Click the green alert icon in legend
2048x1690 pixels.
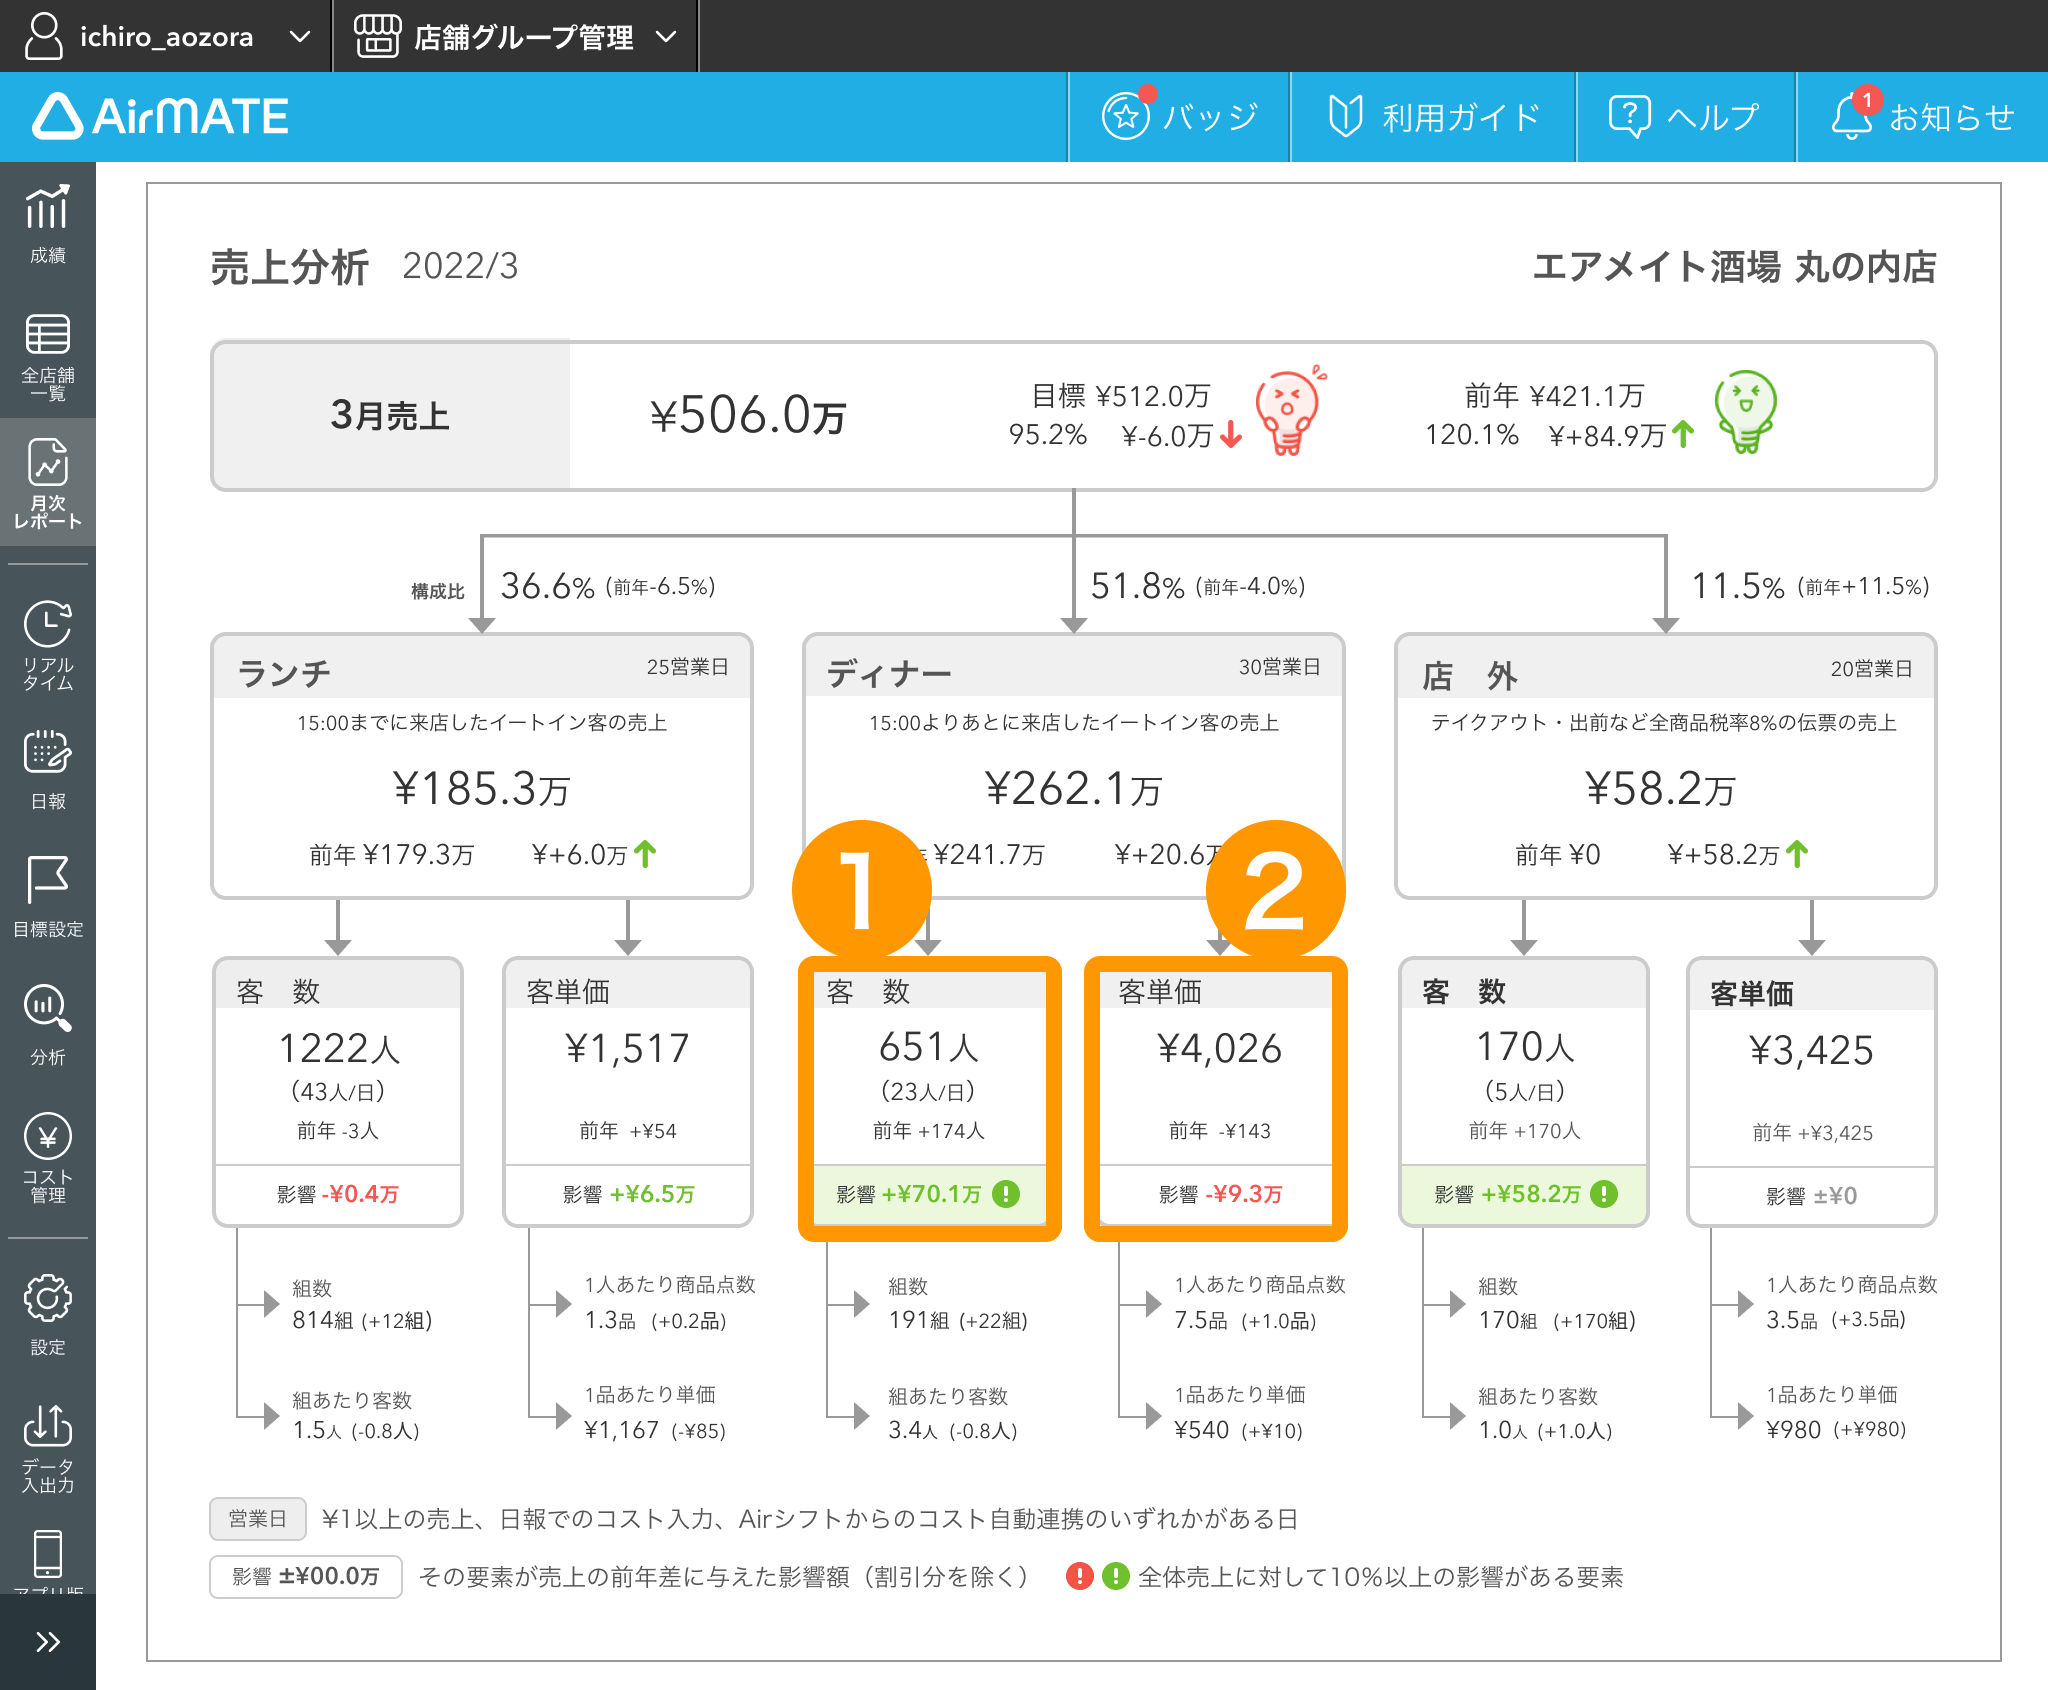click(1115, 1576)
